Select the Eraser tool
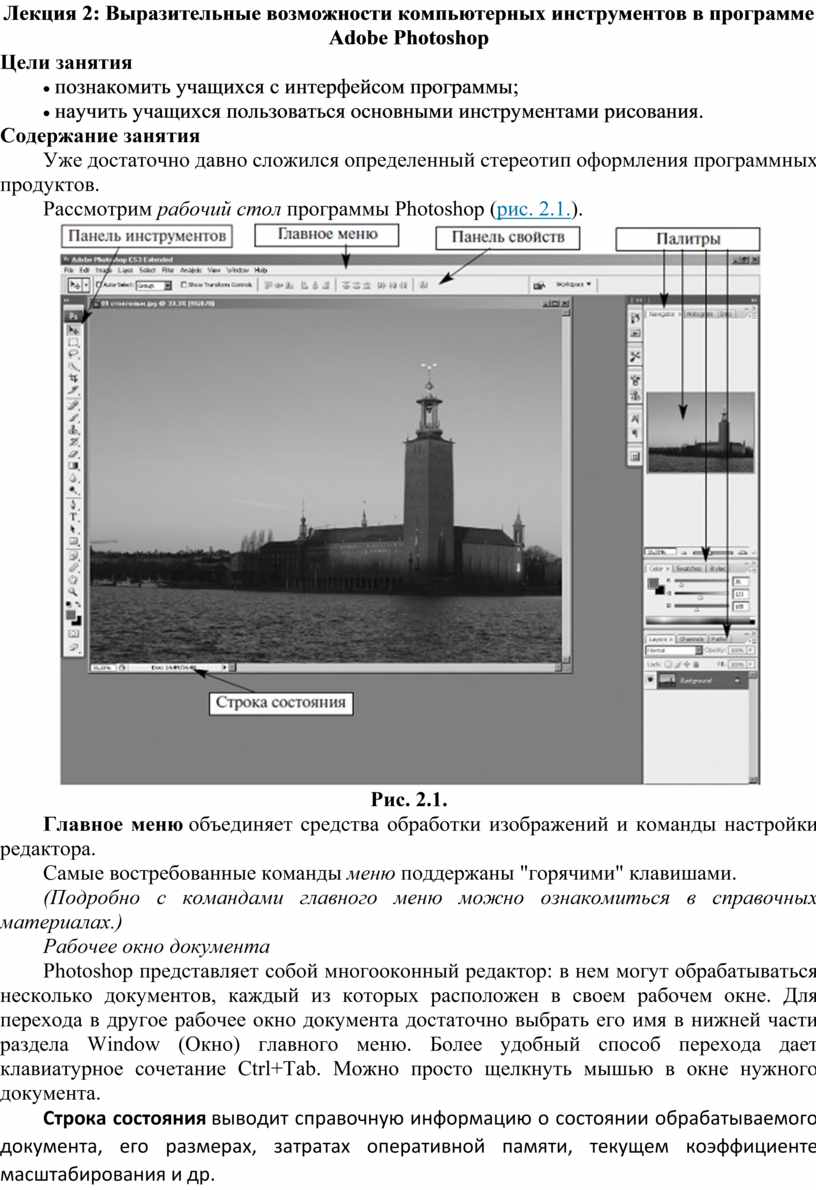Image resolution: width=816 pixels, height=1190 pixels. (74, 453)
